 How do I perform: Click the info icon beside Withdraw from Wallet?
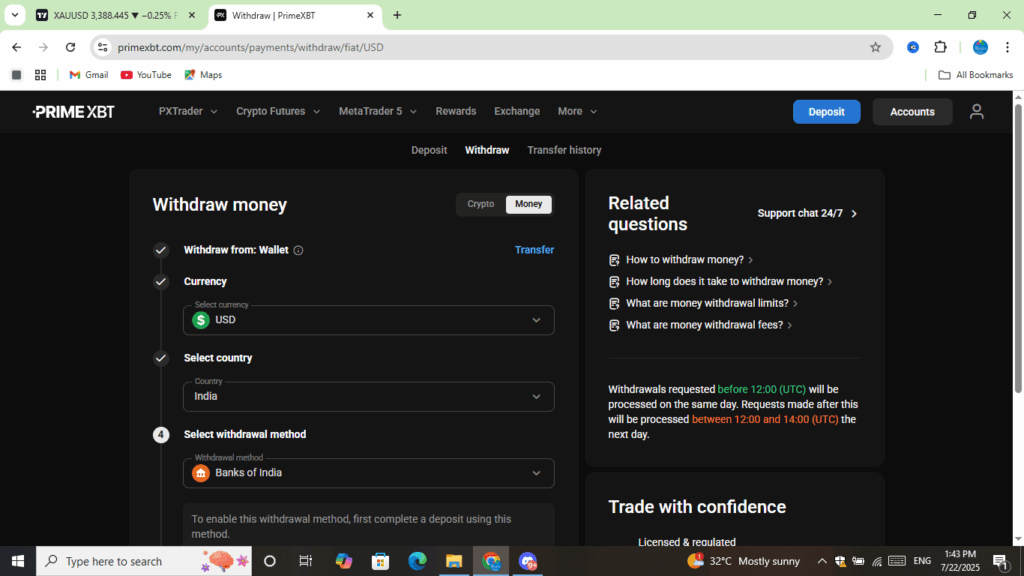298,250
